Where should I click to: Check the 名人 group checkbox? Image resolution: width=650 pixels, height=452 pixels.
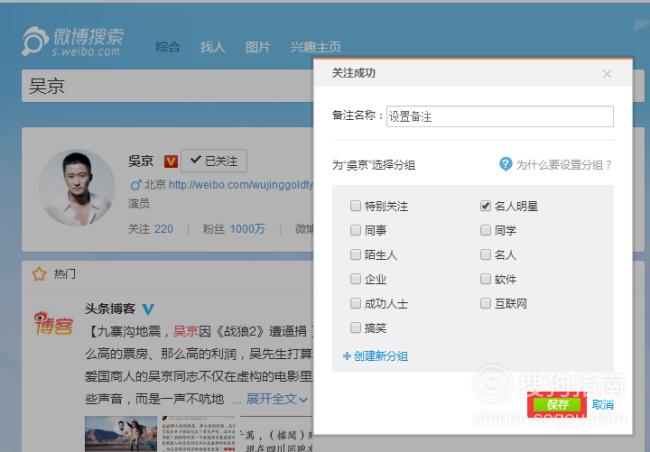pyautogui.click(x=485, y=254)
